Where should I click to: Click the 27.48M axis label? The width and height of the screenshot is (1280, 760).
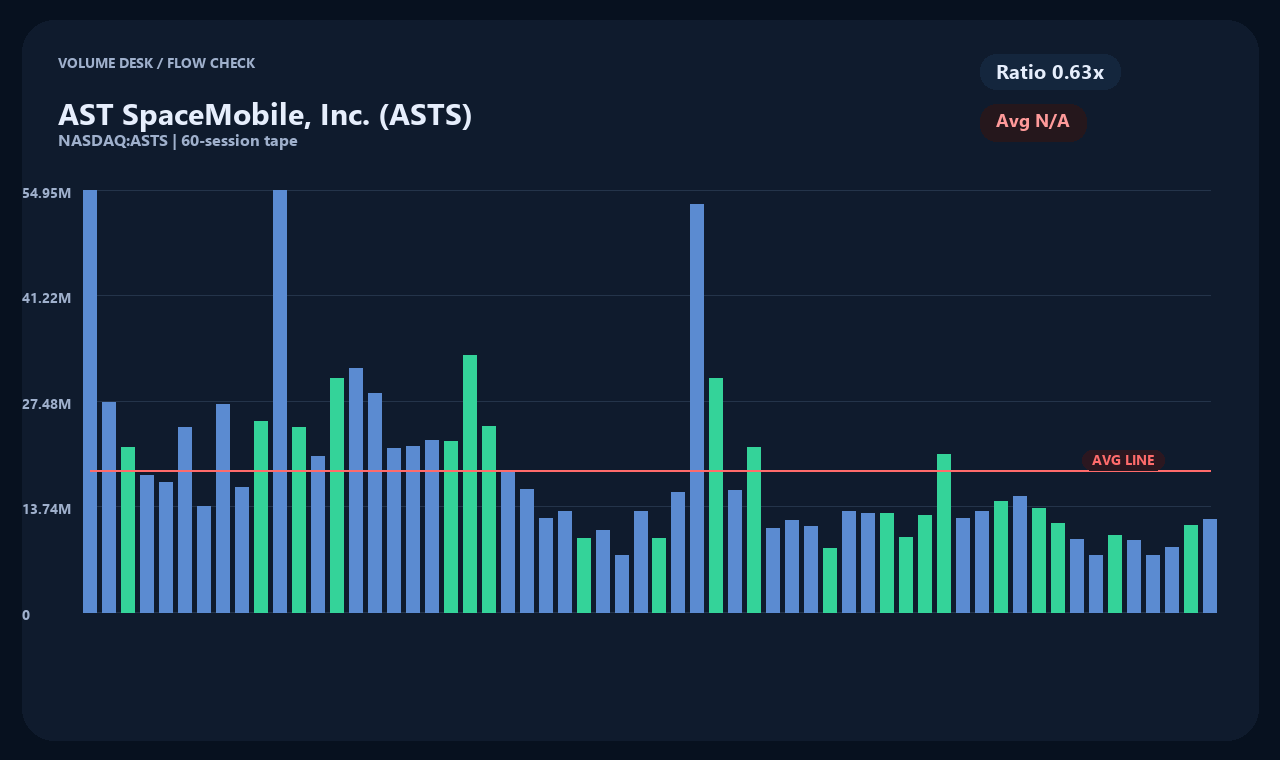tap(47, 404)
